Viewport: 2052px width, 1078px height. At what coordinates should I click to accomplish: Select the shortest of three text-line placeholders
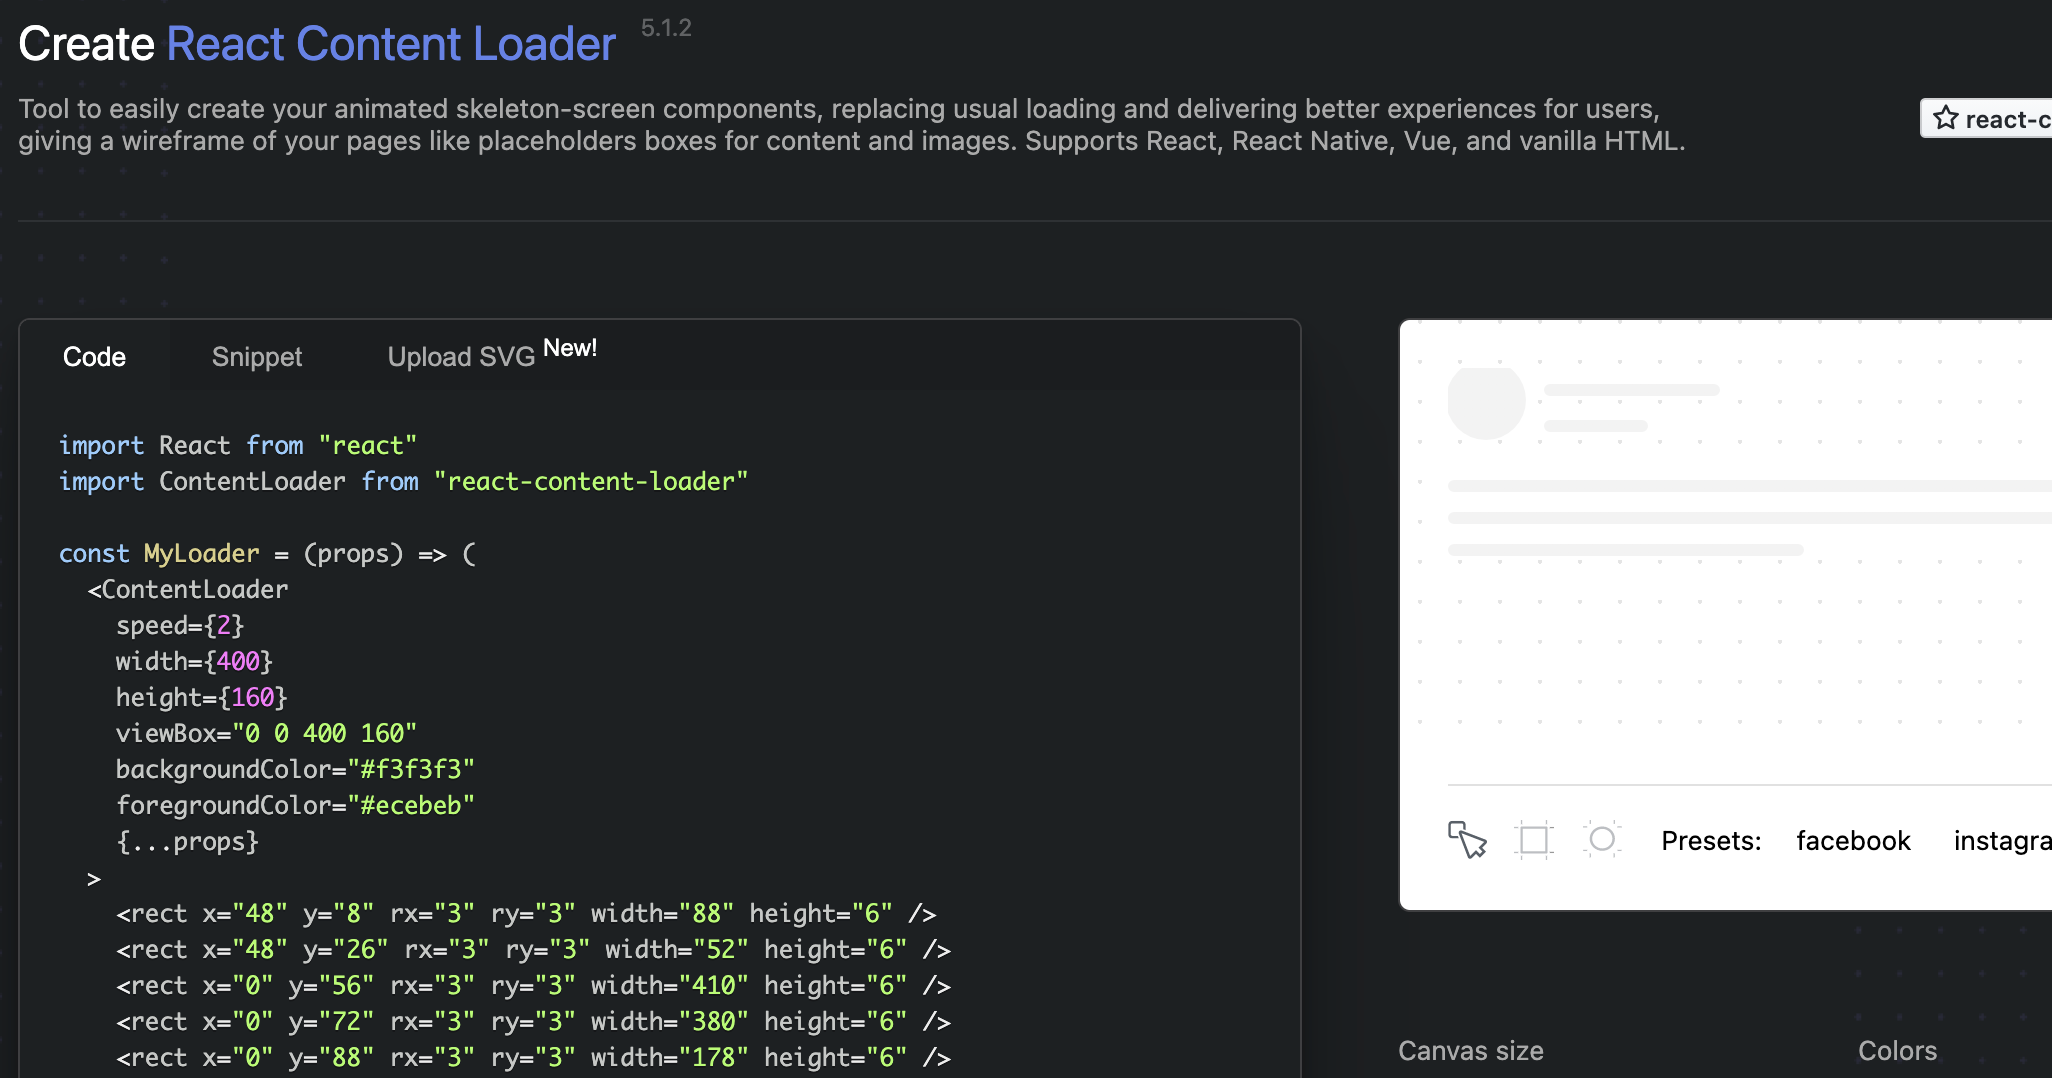click(x=1626, y=550)
